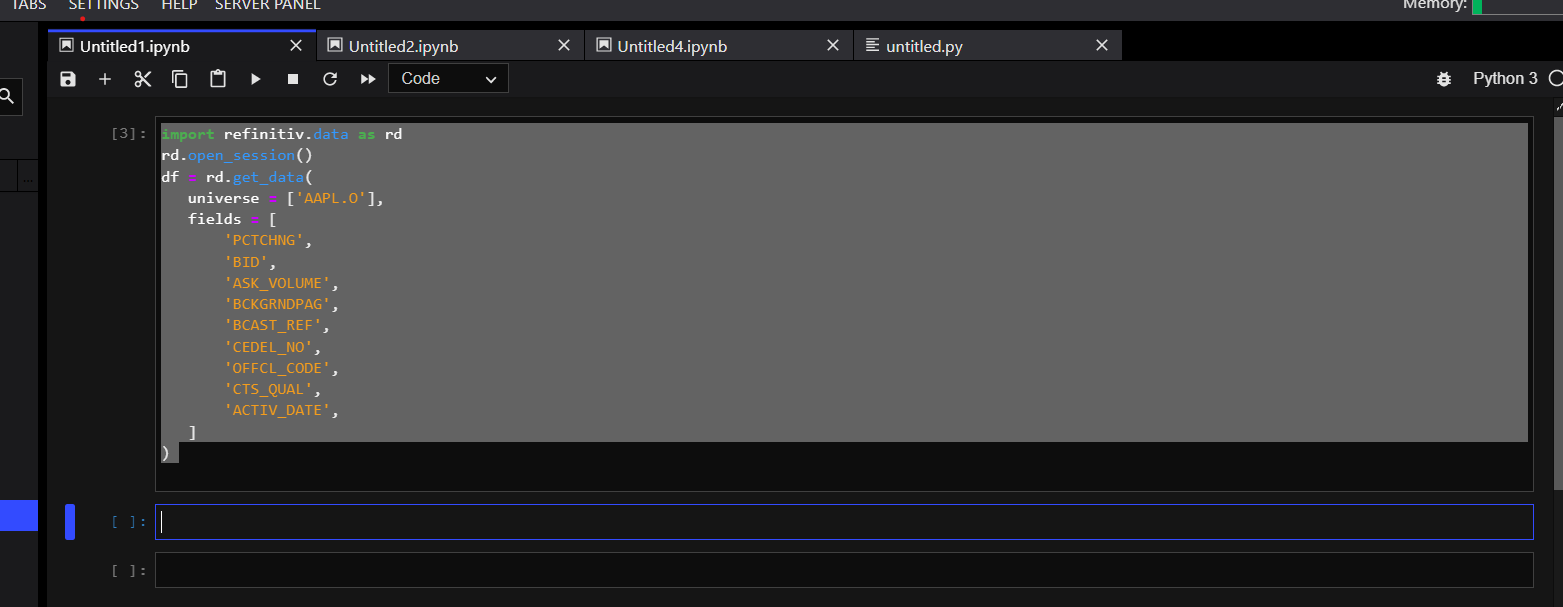Image resolution: width=1563 pixels, height=607 pixels.
Task: Open the Server Panel menu
Action: 268,5
